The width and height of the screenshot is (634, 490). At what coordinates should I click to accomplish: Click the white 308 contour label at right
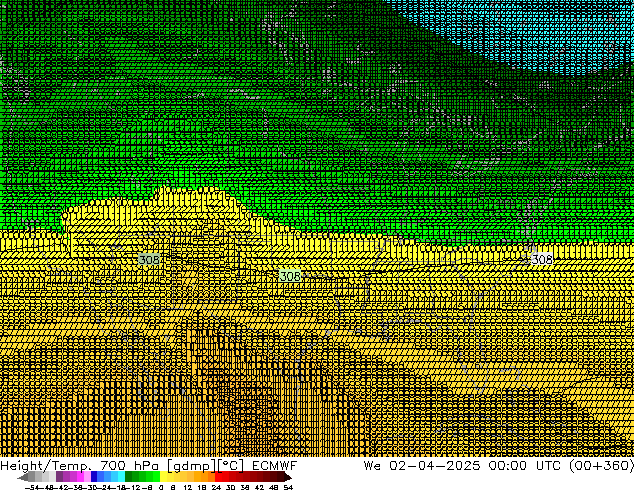(x=542, y=260)
